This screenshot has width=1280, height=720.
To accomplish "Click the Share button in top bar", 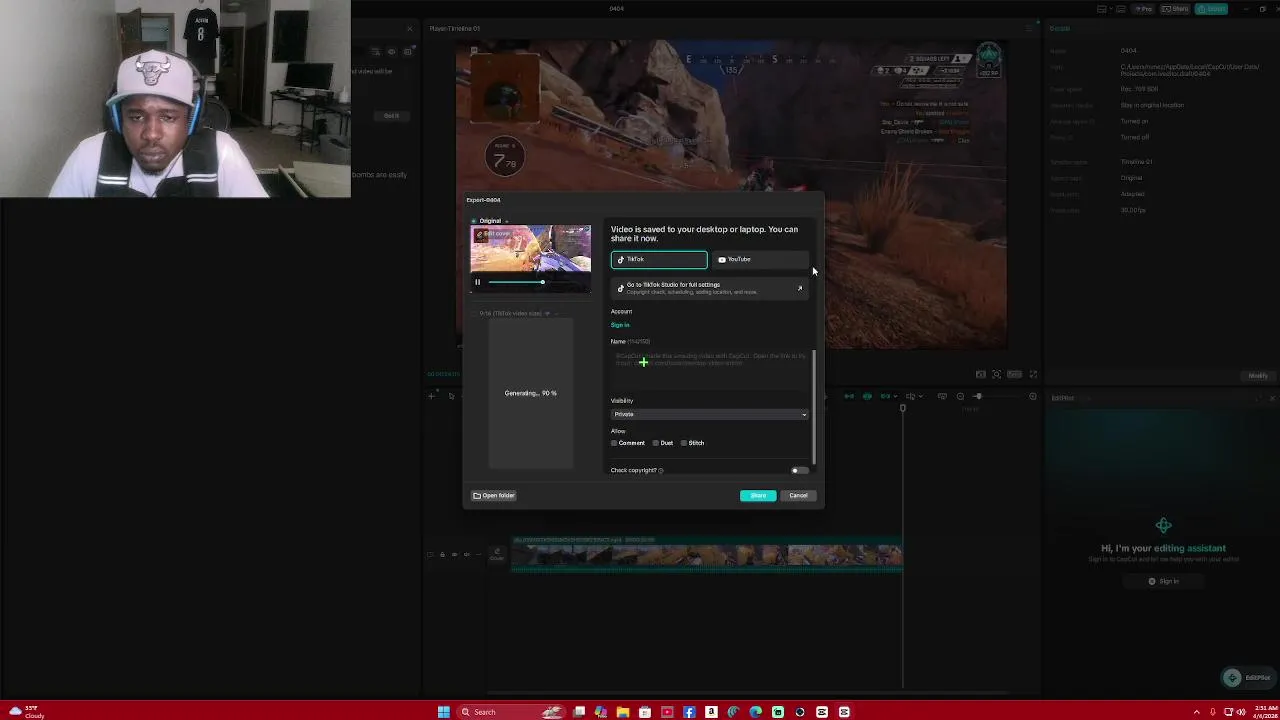I will pyautogui.click(x=1177, y=9).
